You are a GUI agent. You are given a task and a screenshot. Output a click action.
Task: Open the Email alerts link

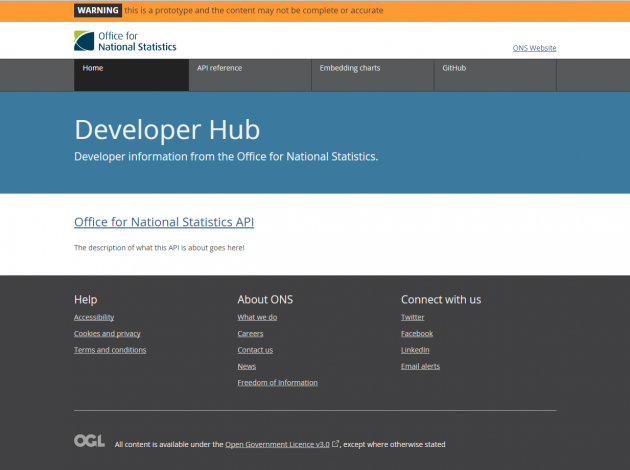pyautogui.click(x=420, y=366)
